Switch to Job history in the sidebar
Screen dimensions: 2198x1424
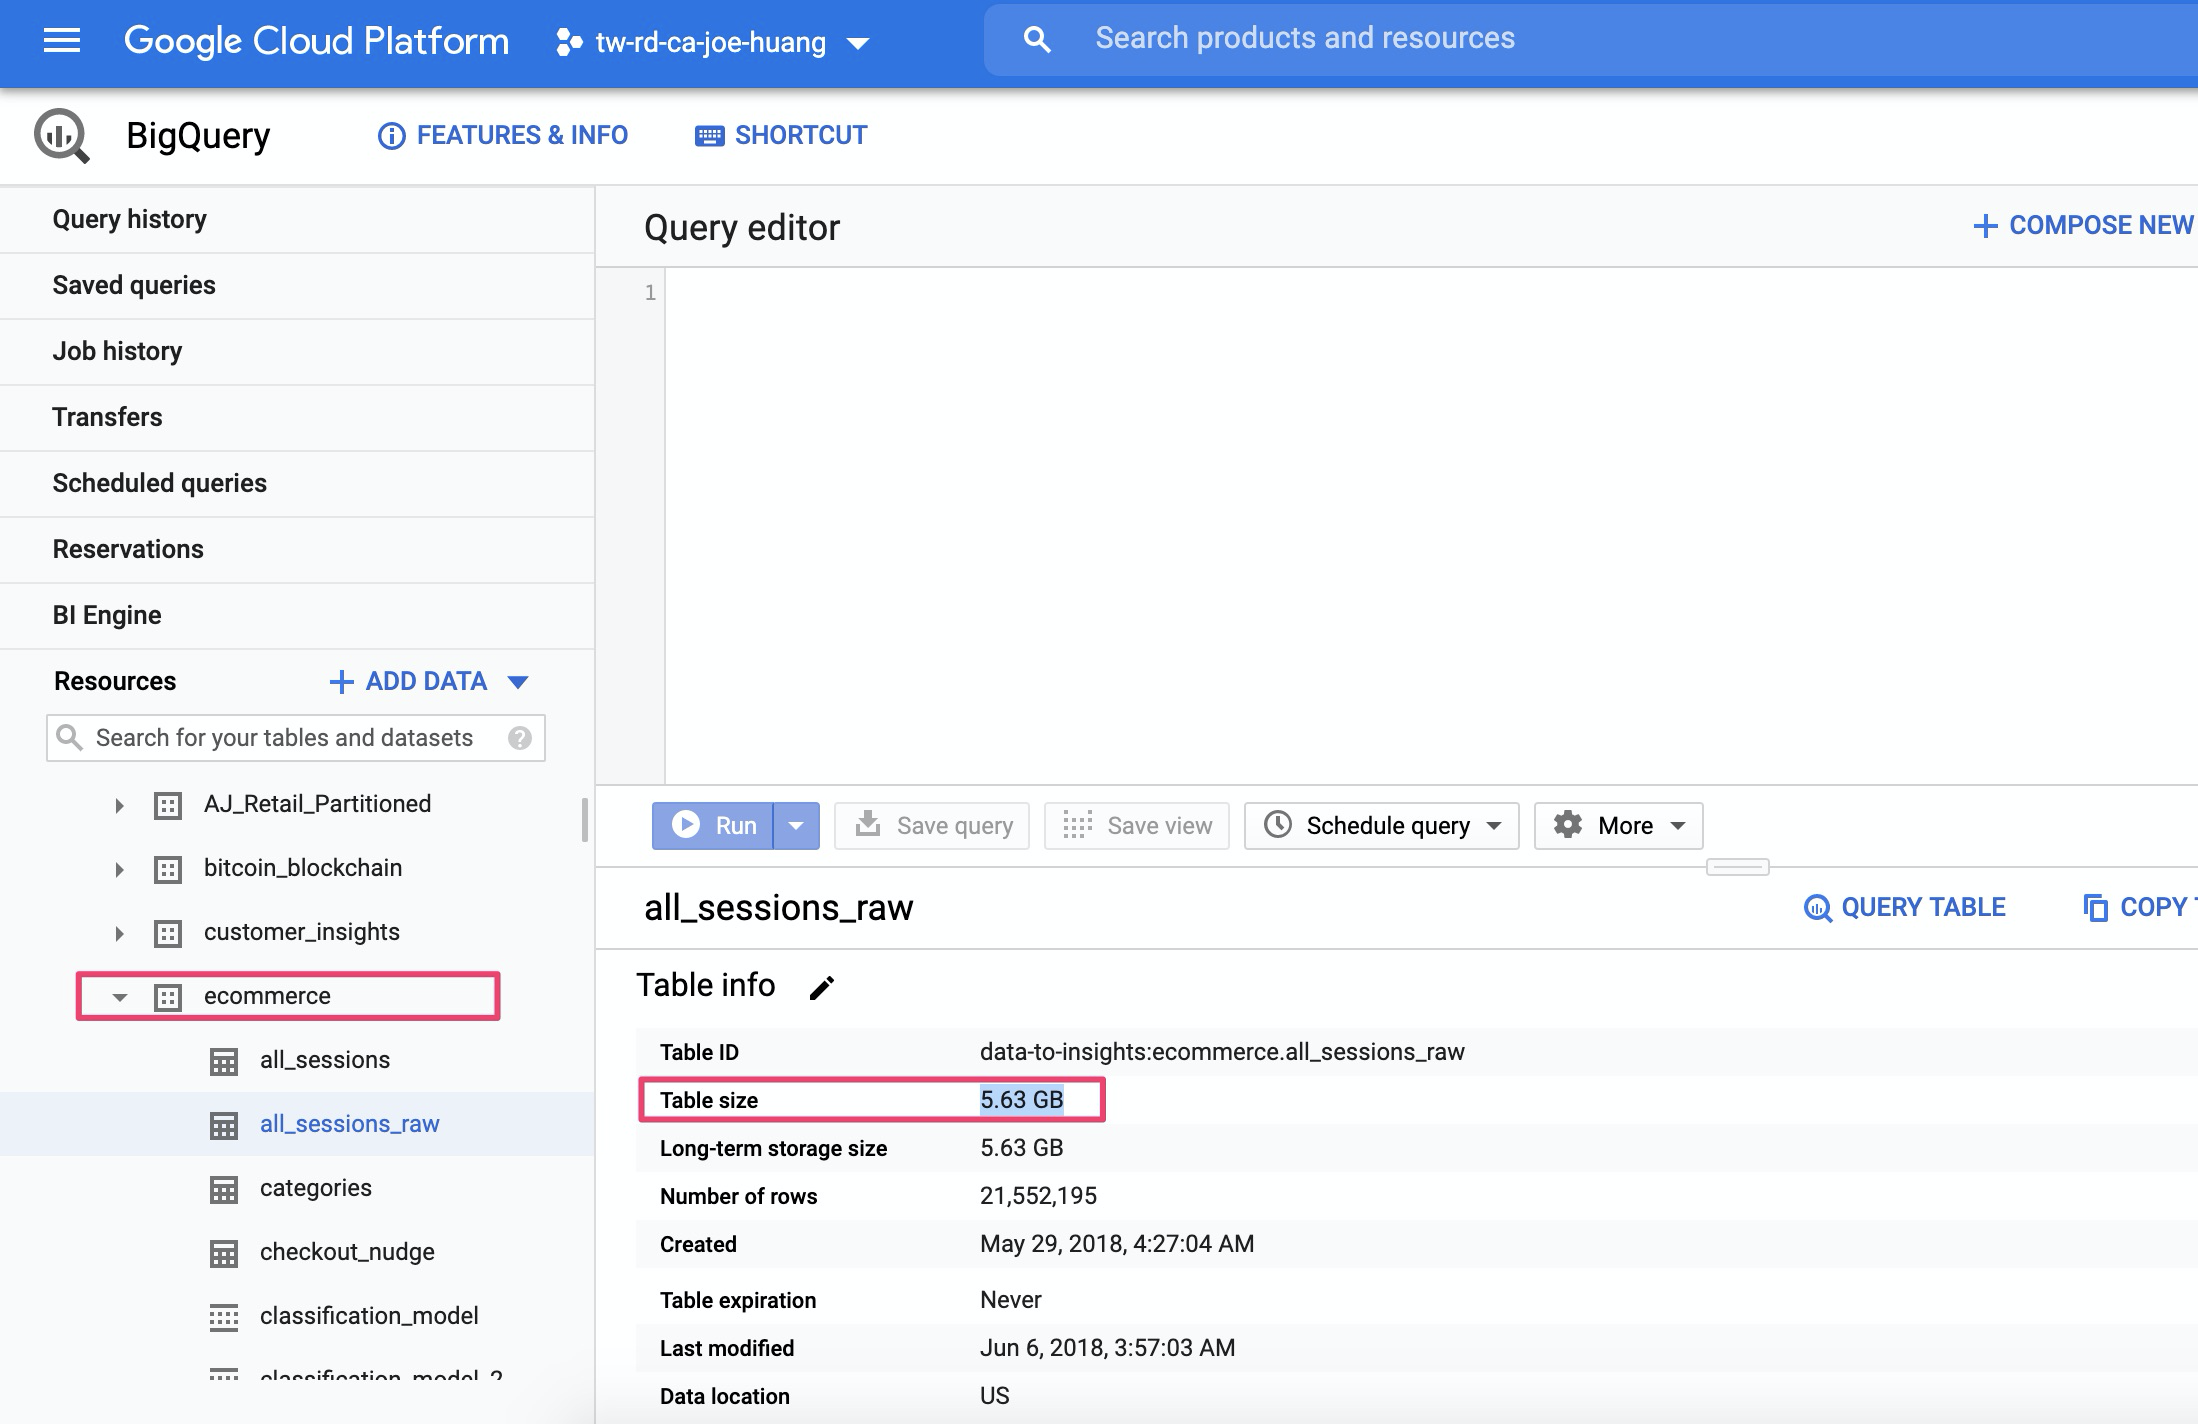[x=117, y=351]
